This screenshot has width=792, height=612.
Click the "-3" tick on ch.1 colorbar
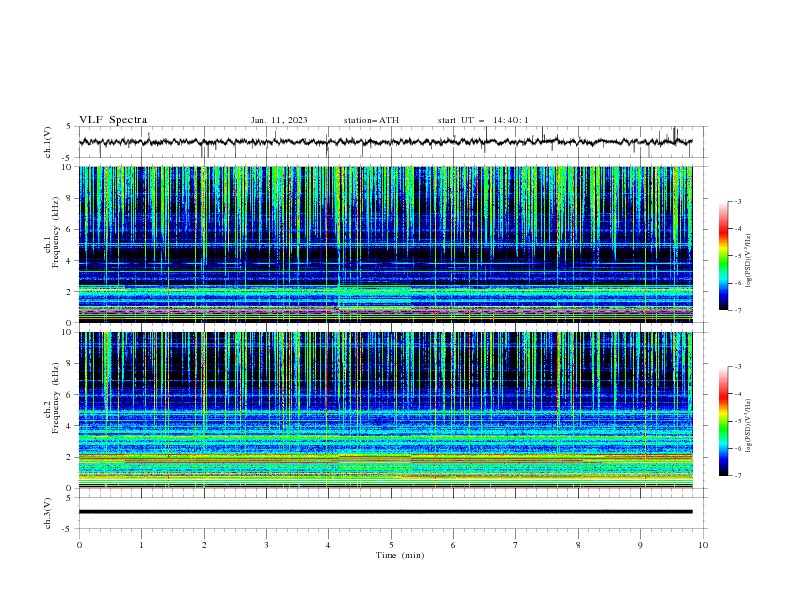click(x=738, y=201)
